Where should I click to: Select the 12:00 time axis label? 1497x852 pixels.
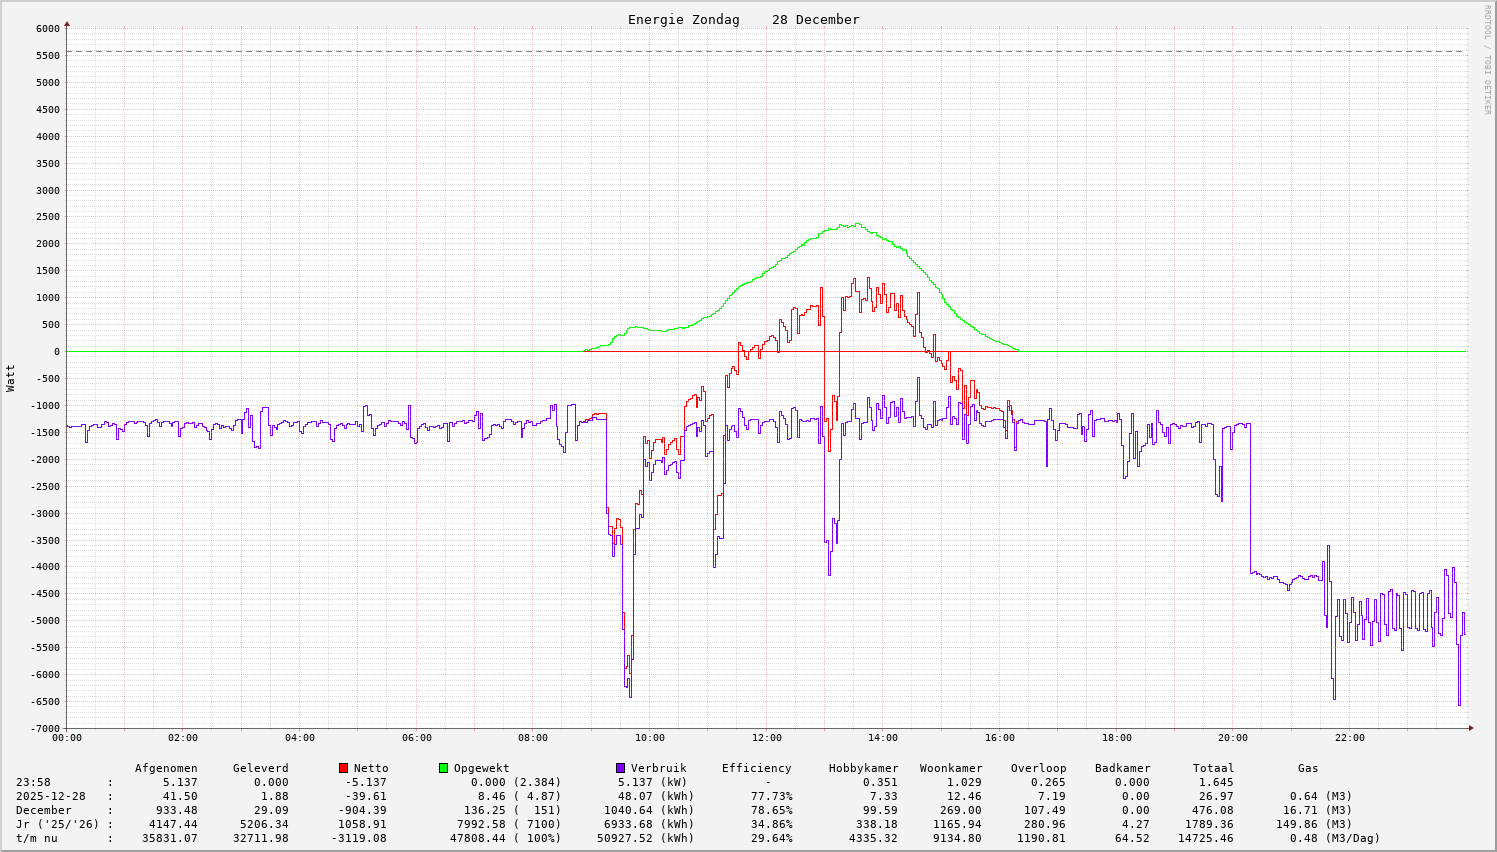[x=766, y=738]
